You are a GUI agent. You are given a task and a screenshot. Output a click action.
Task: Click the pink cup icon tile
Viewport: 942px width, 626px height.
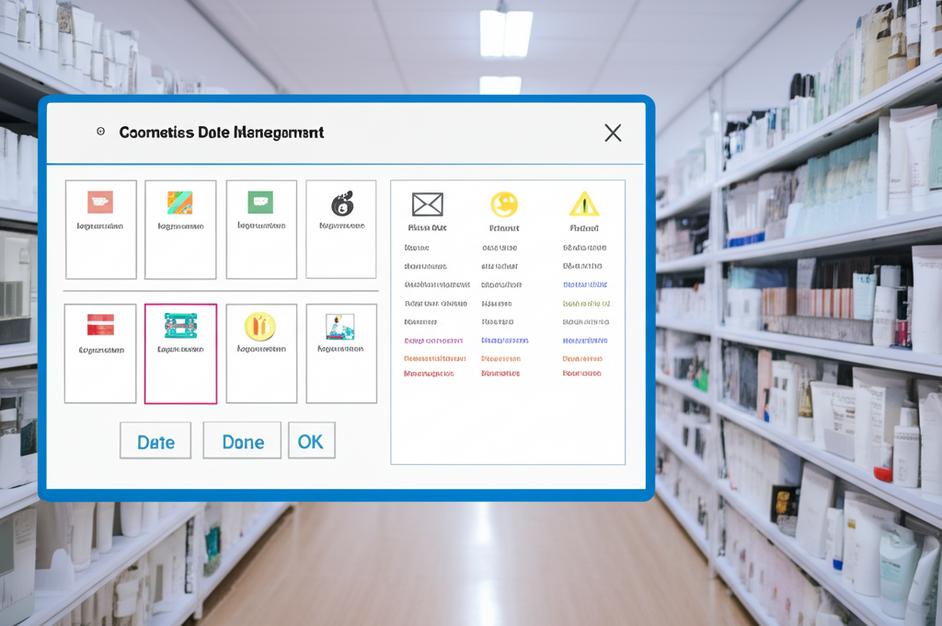coord(100,203)
